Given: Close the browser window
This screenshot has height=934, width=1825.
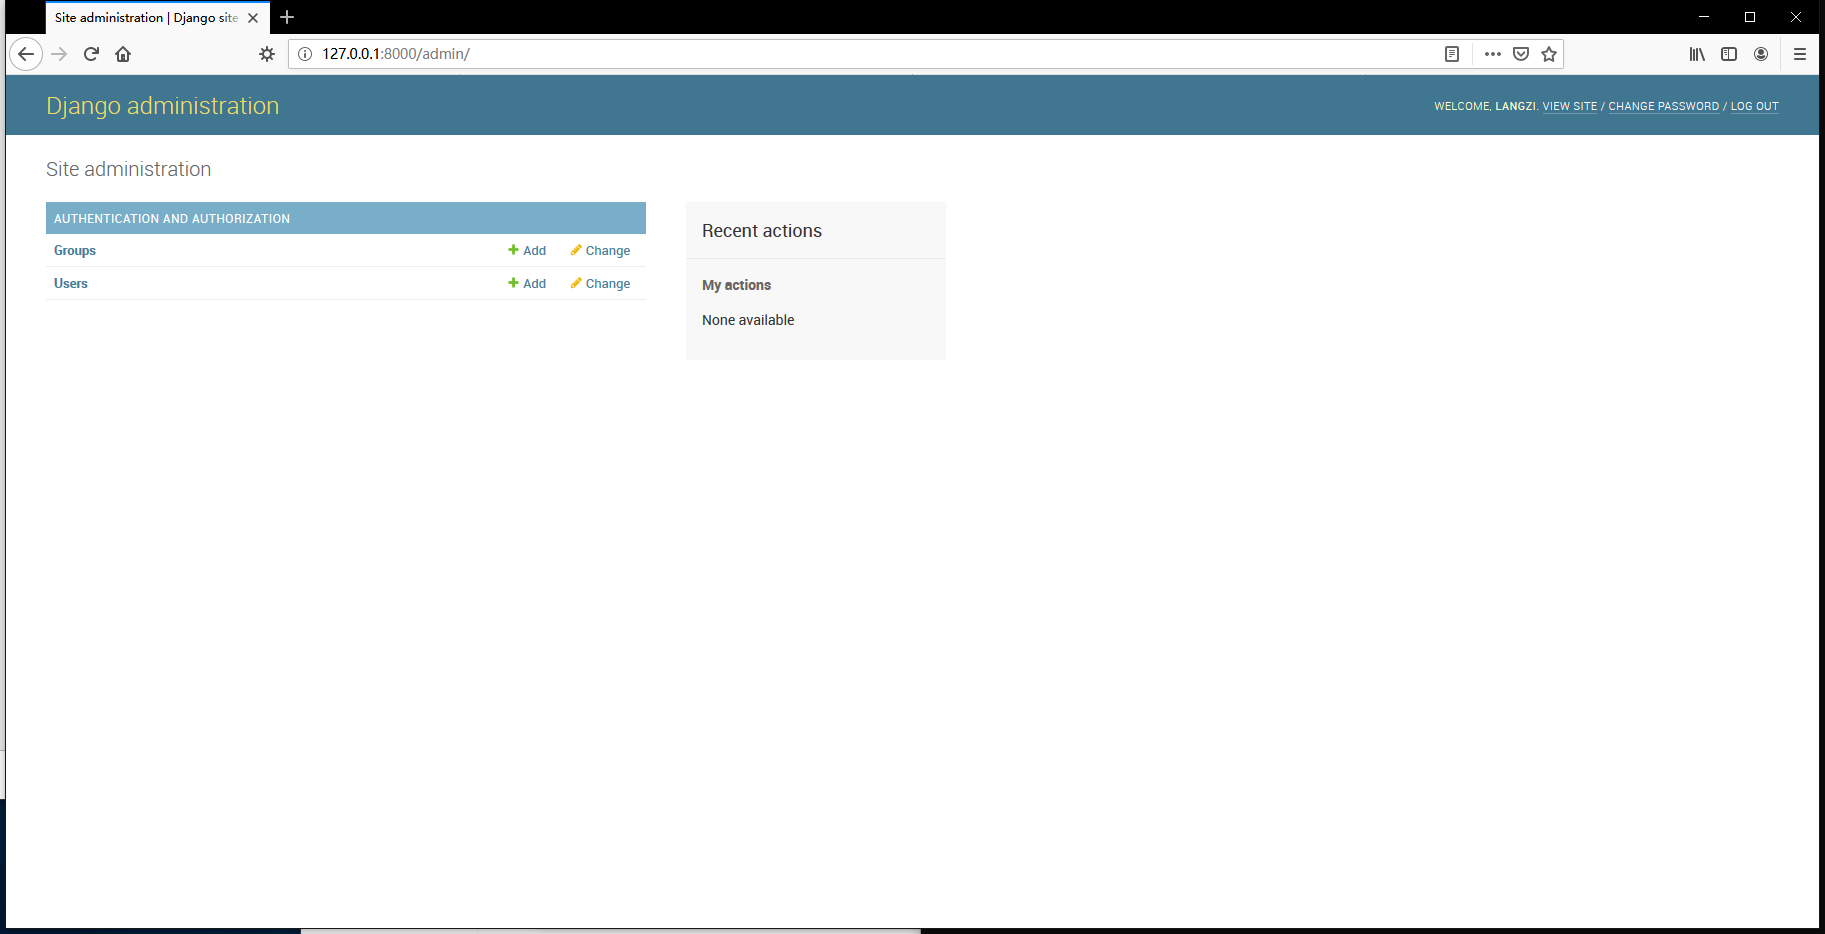Looking at the screenshot, I should coord(1796,17).
